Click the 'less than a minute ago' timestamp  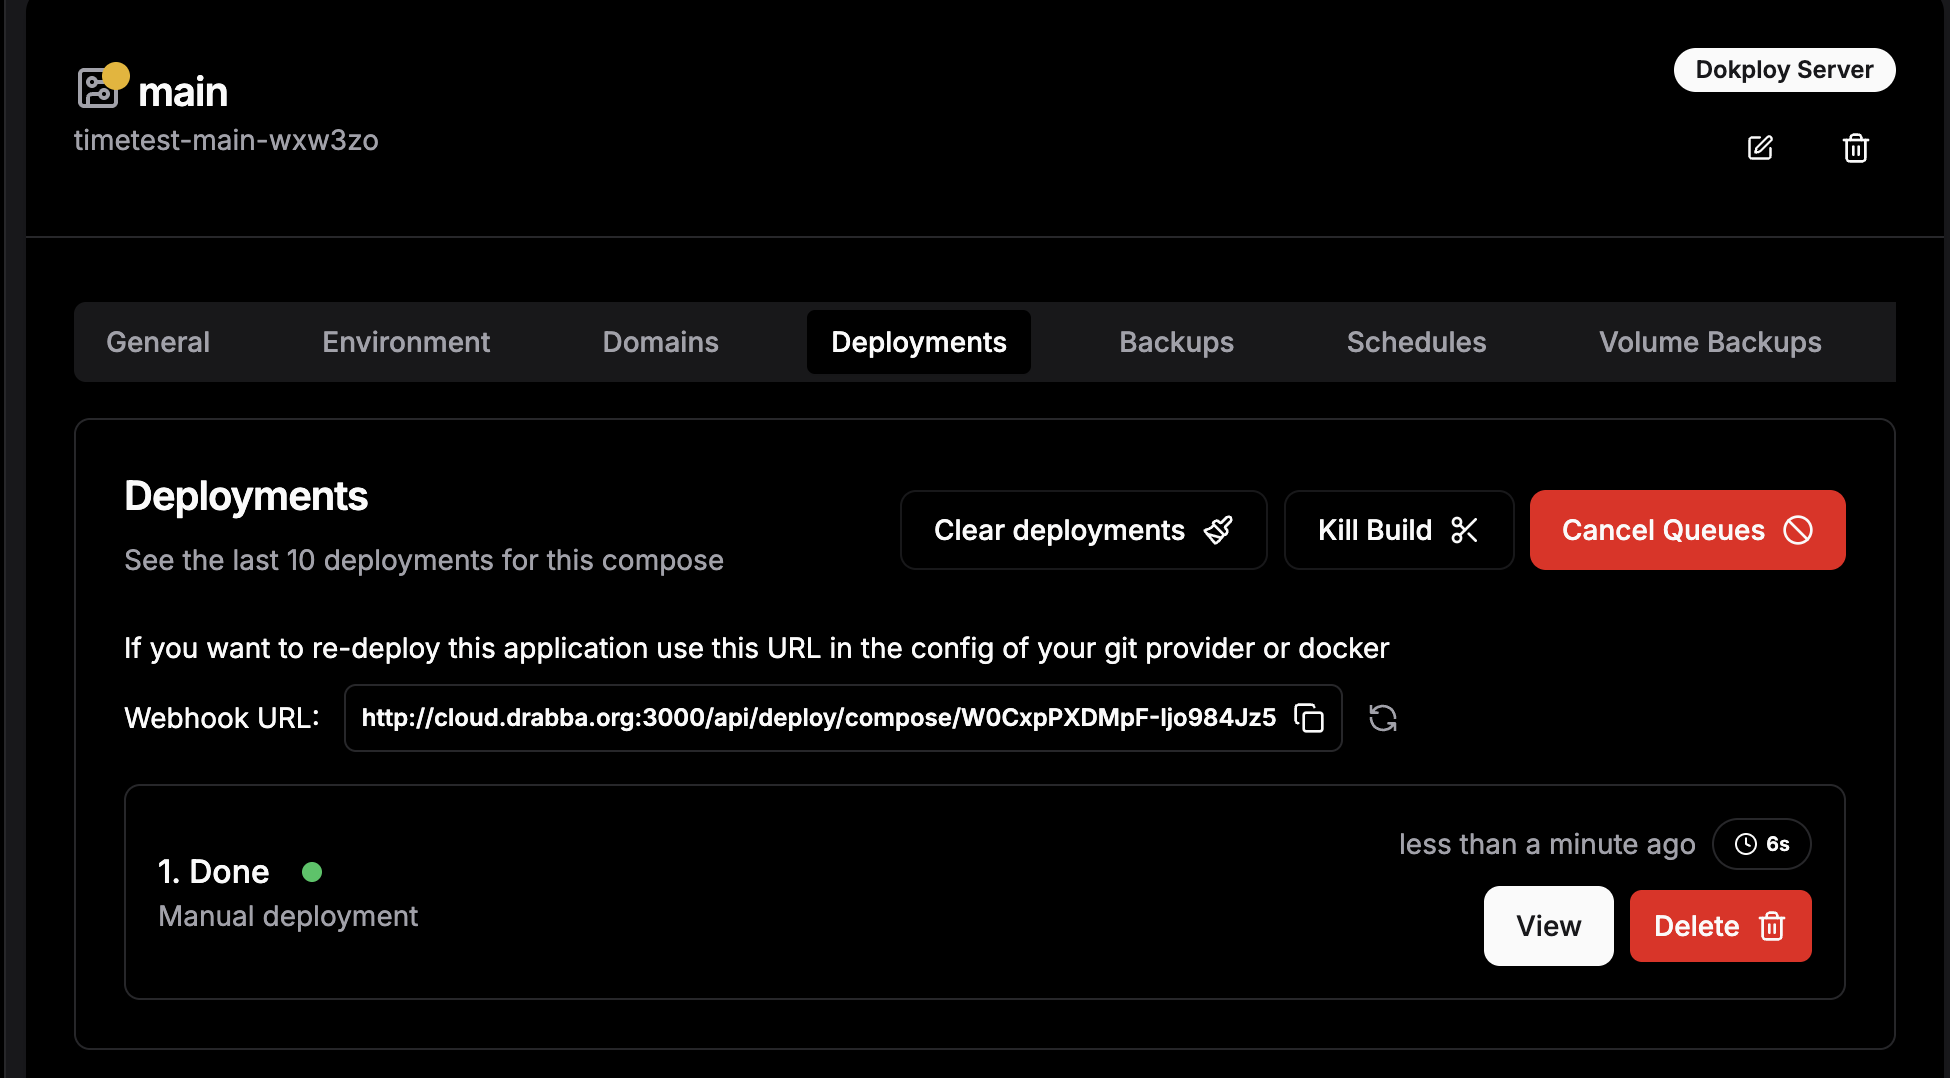click(1547, 844)
